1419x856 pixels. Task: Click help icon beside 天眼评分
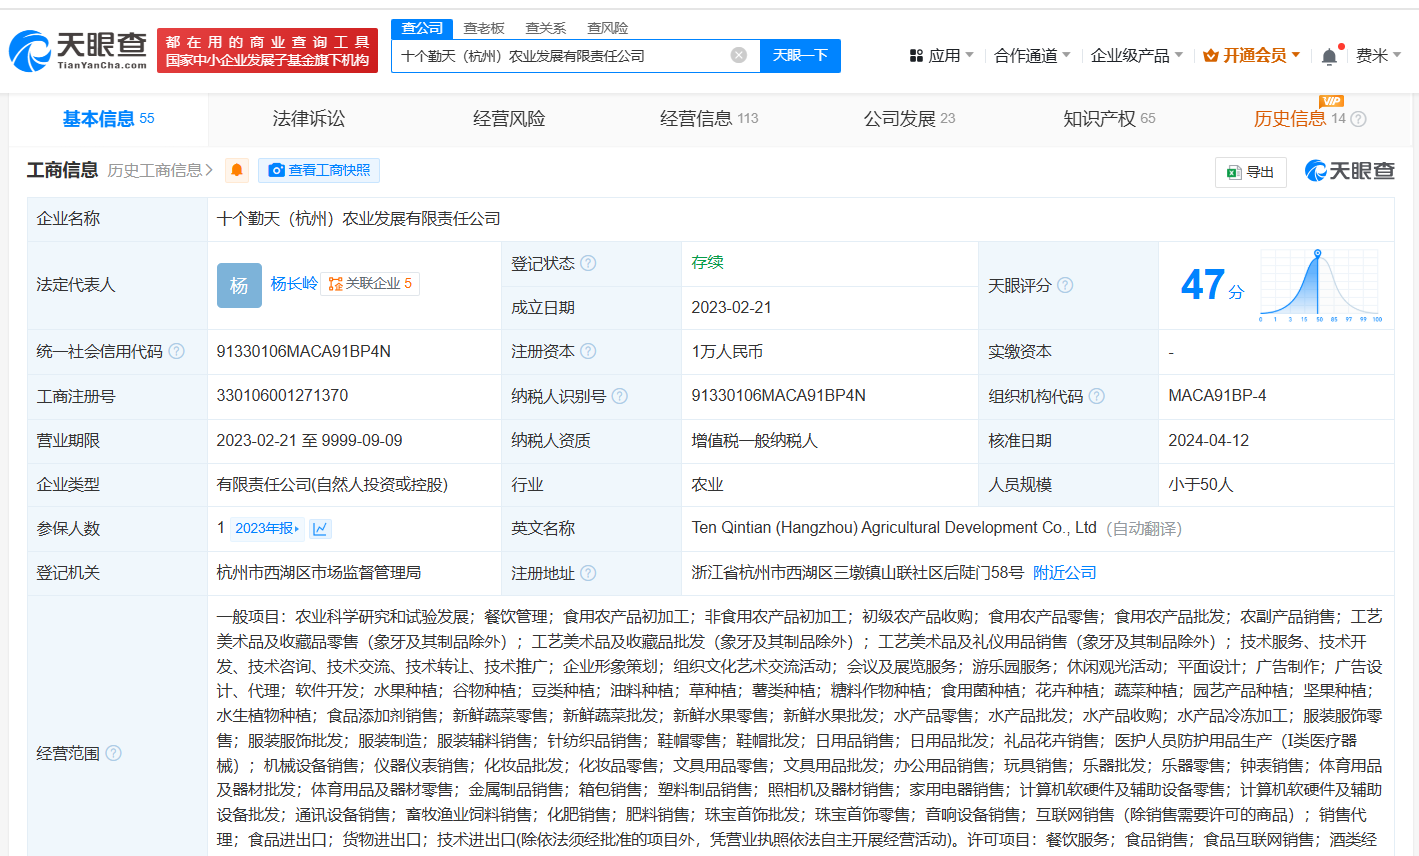pyautogui.click(x=1065, y=285)
